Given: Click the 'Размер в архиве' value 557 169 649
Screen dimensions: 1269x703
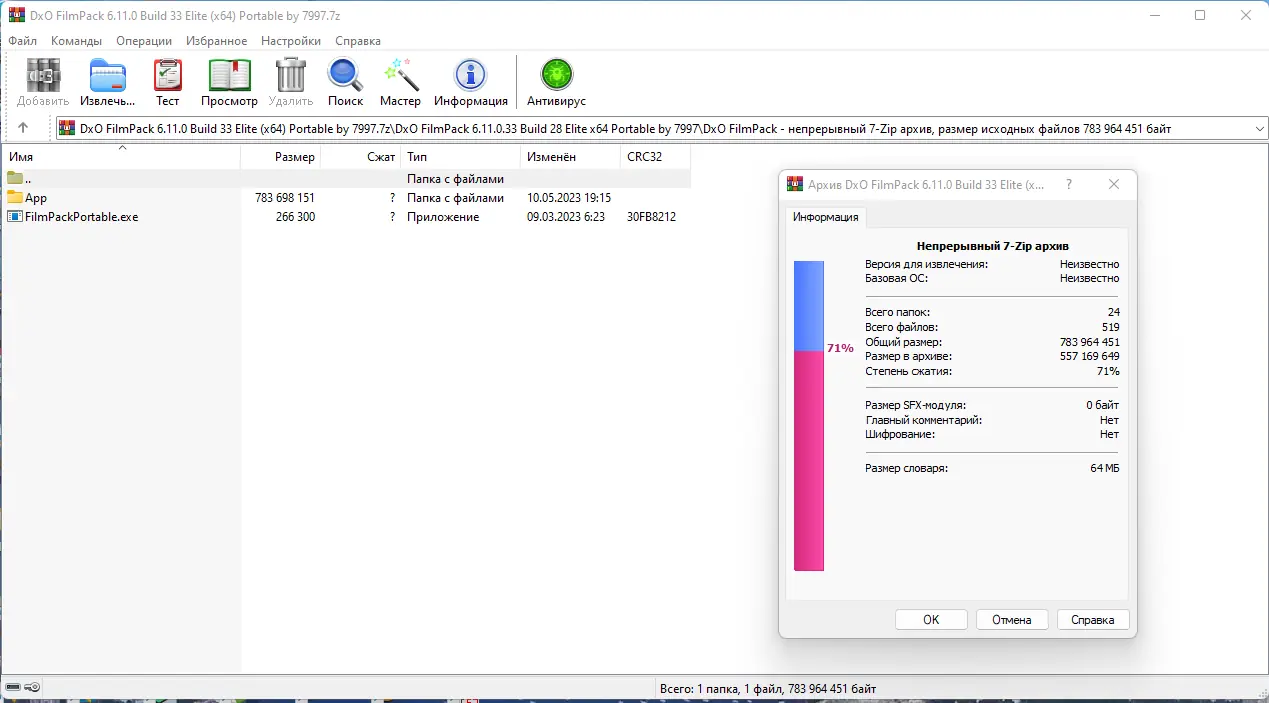Looking at the screenshot, I should [x=1090, y=356].
